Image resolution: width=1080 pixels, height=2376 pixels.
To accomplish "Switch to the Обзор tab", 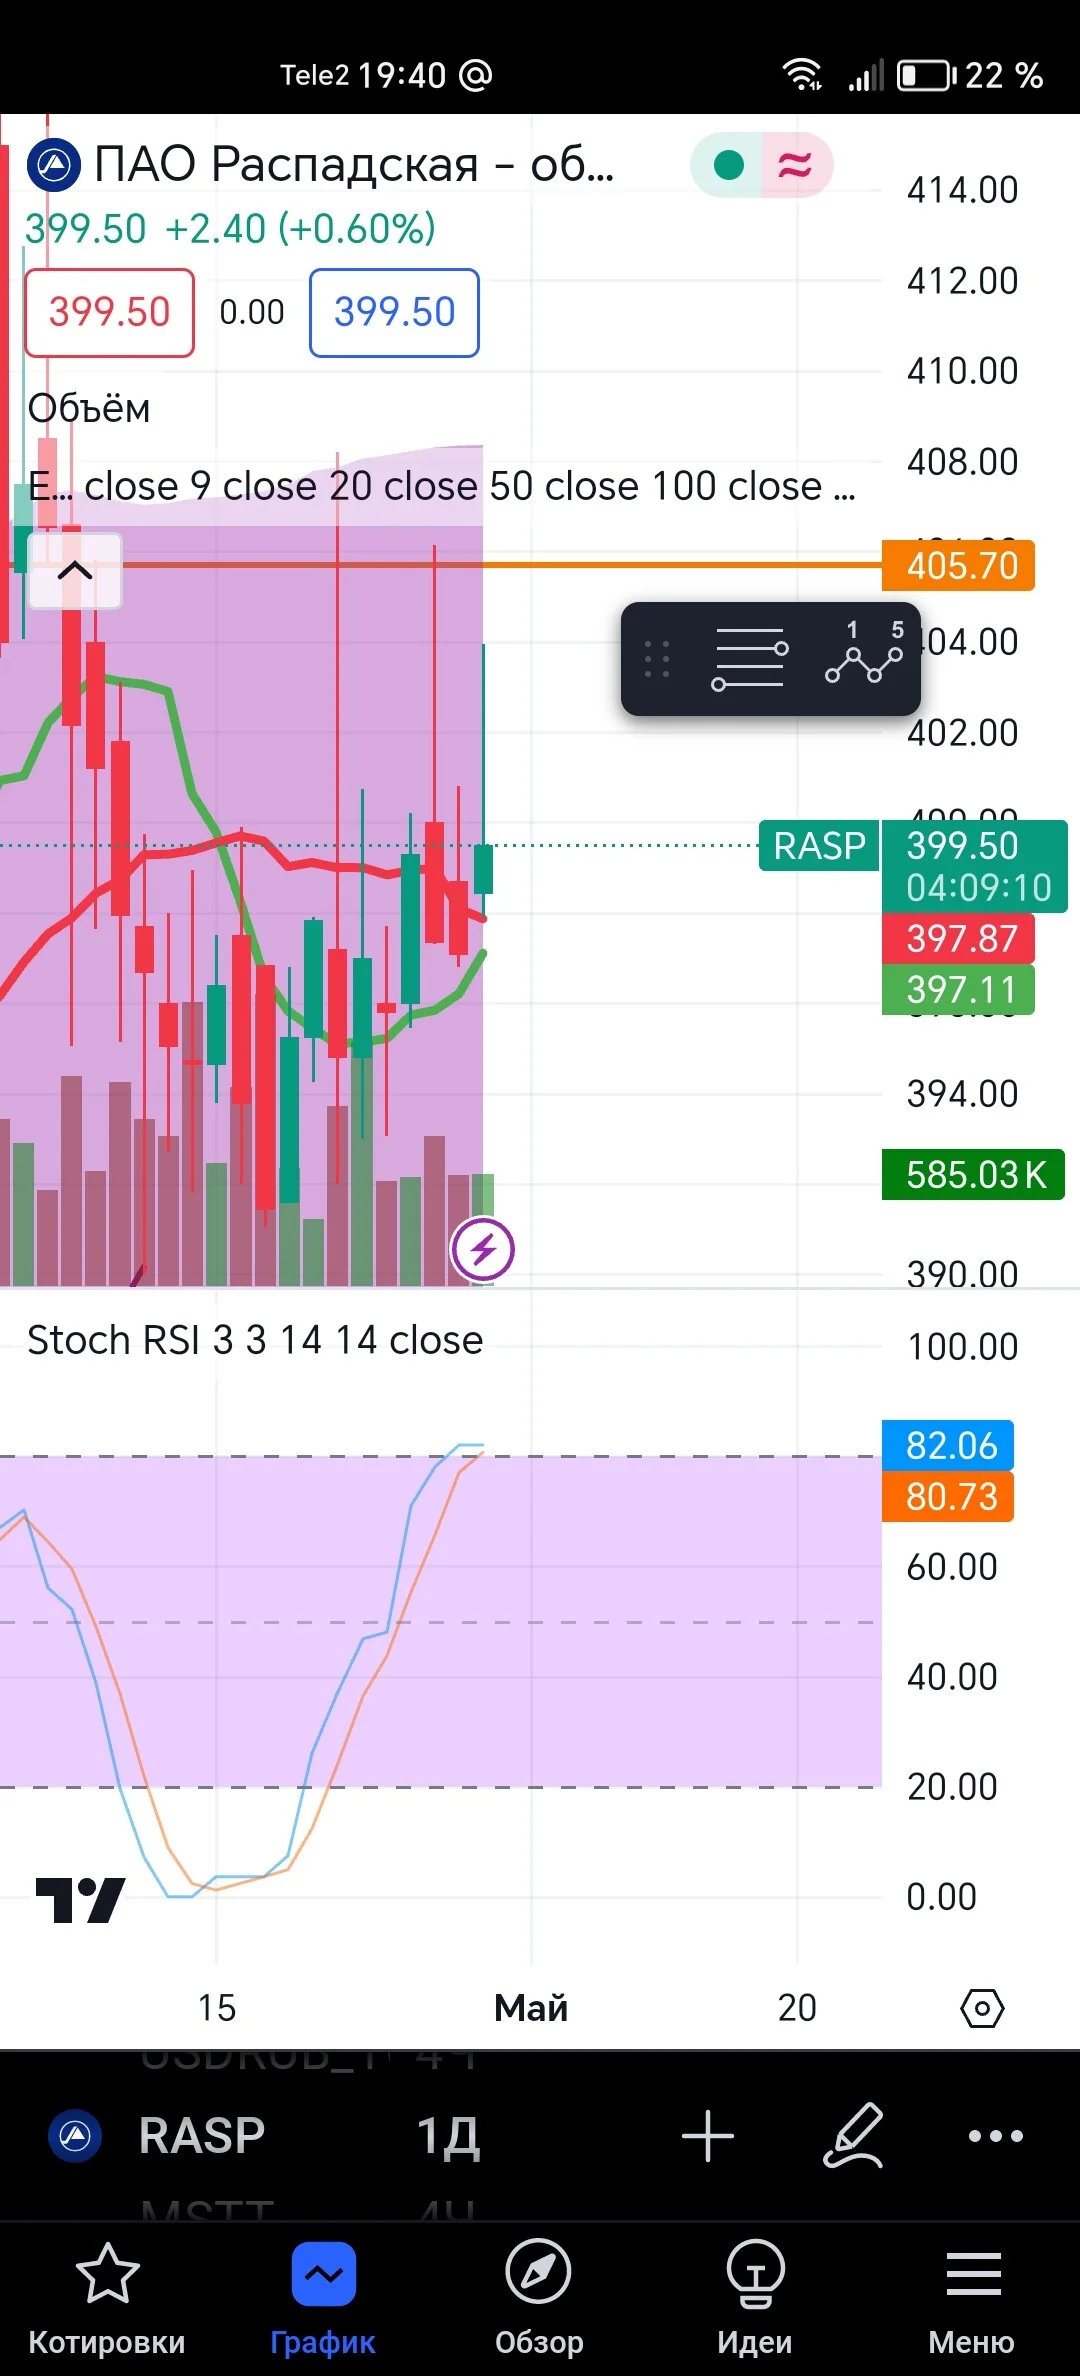I will click(x=539, y=2299).
